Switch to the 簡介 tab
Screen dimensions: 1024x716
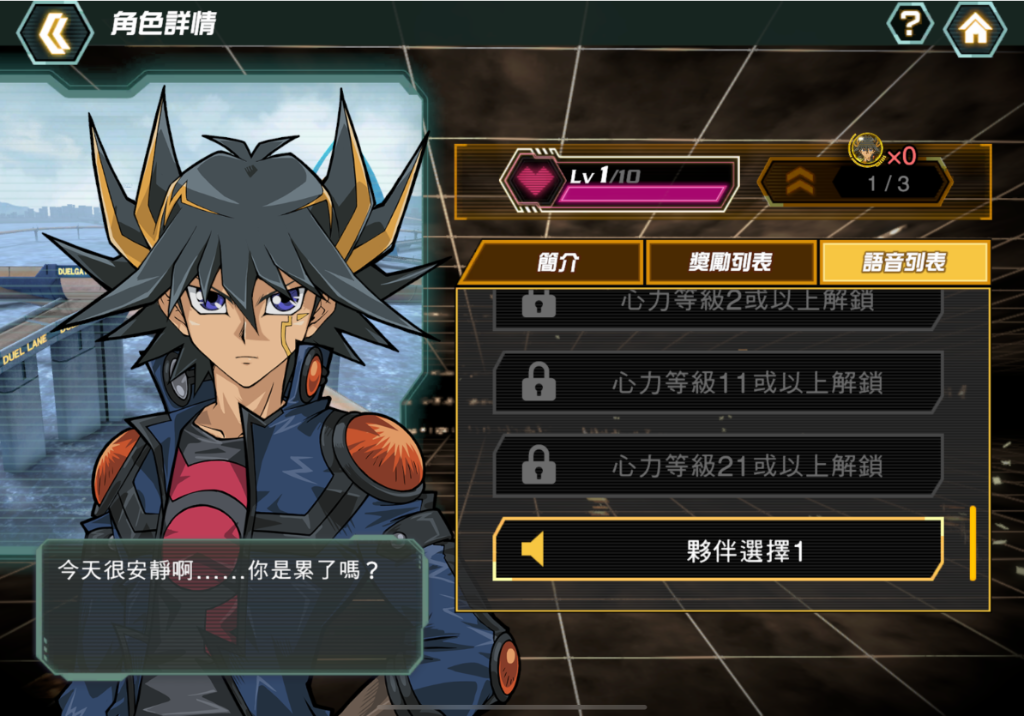pyautogui.click(x=555, y=263)
